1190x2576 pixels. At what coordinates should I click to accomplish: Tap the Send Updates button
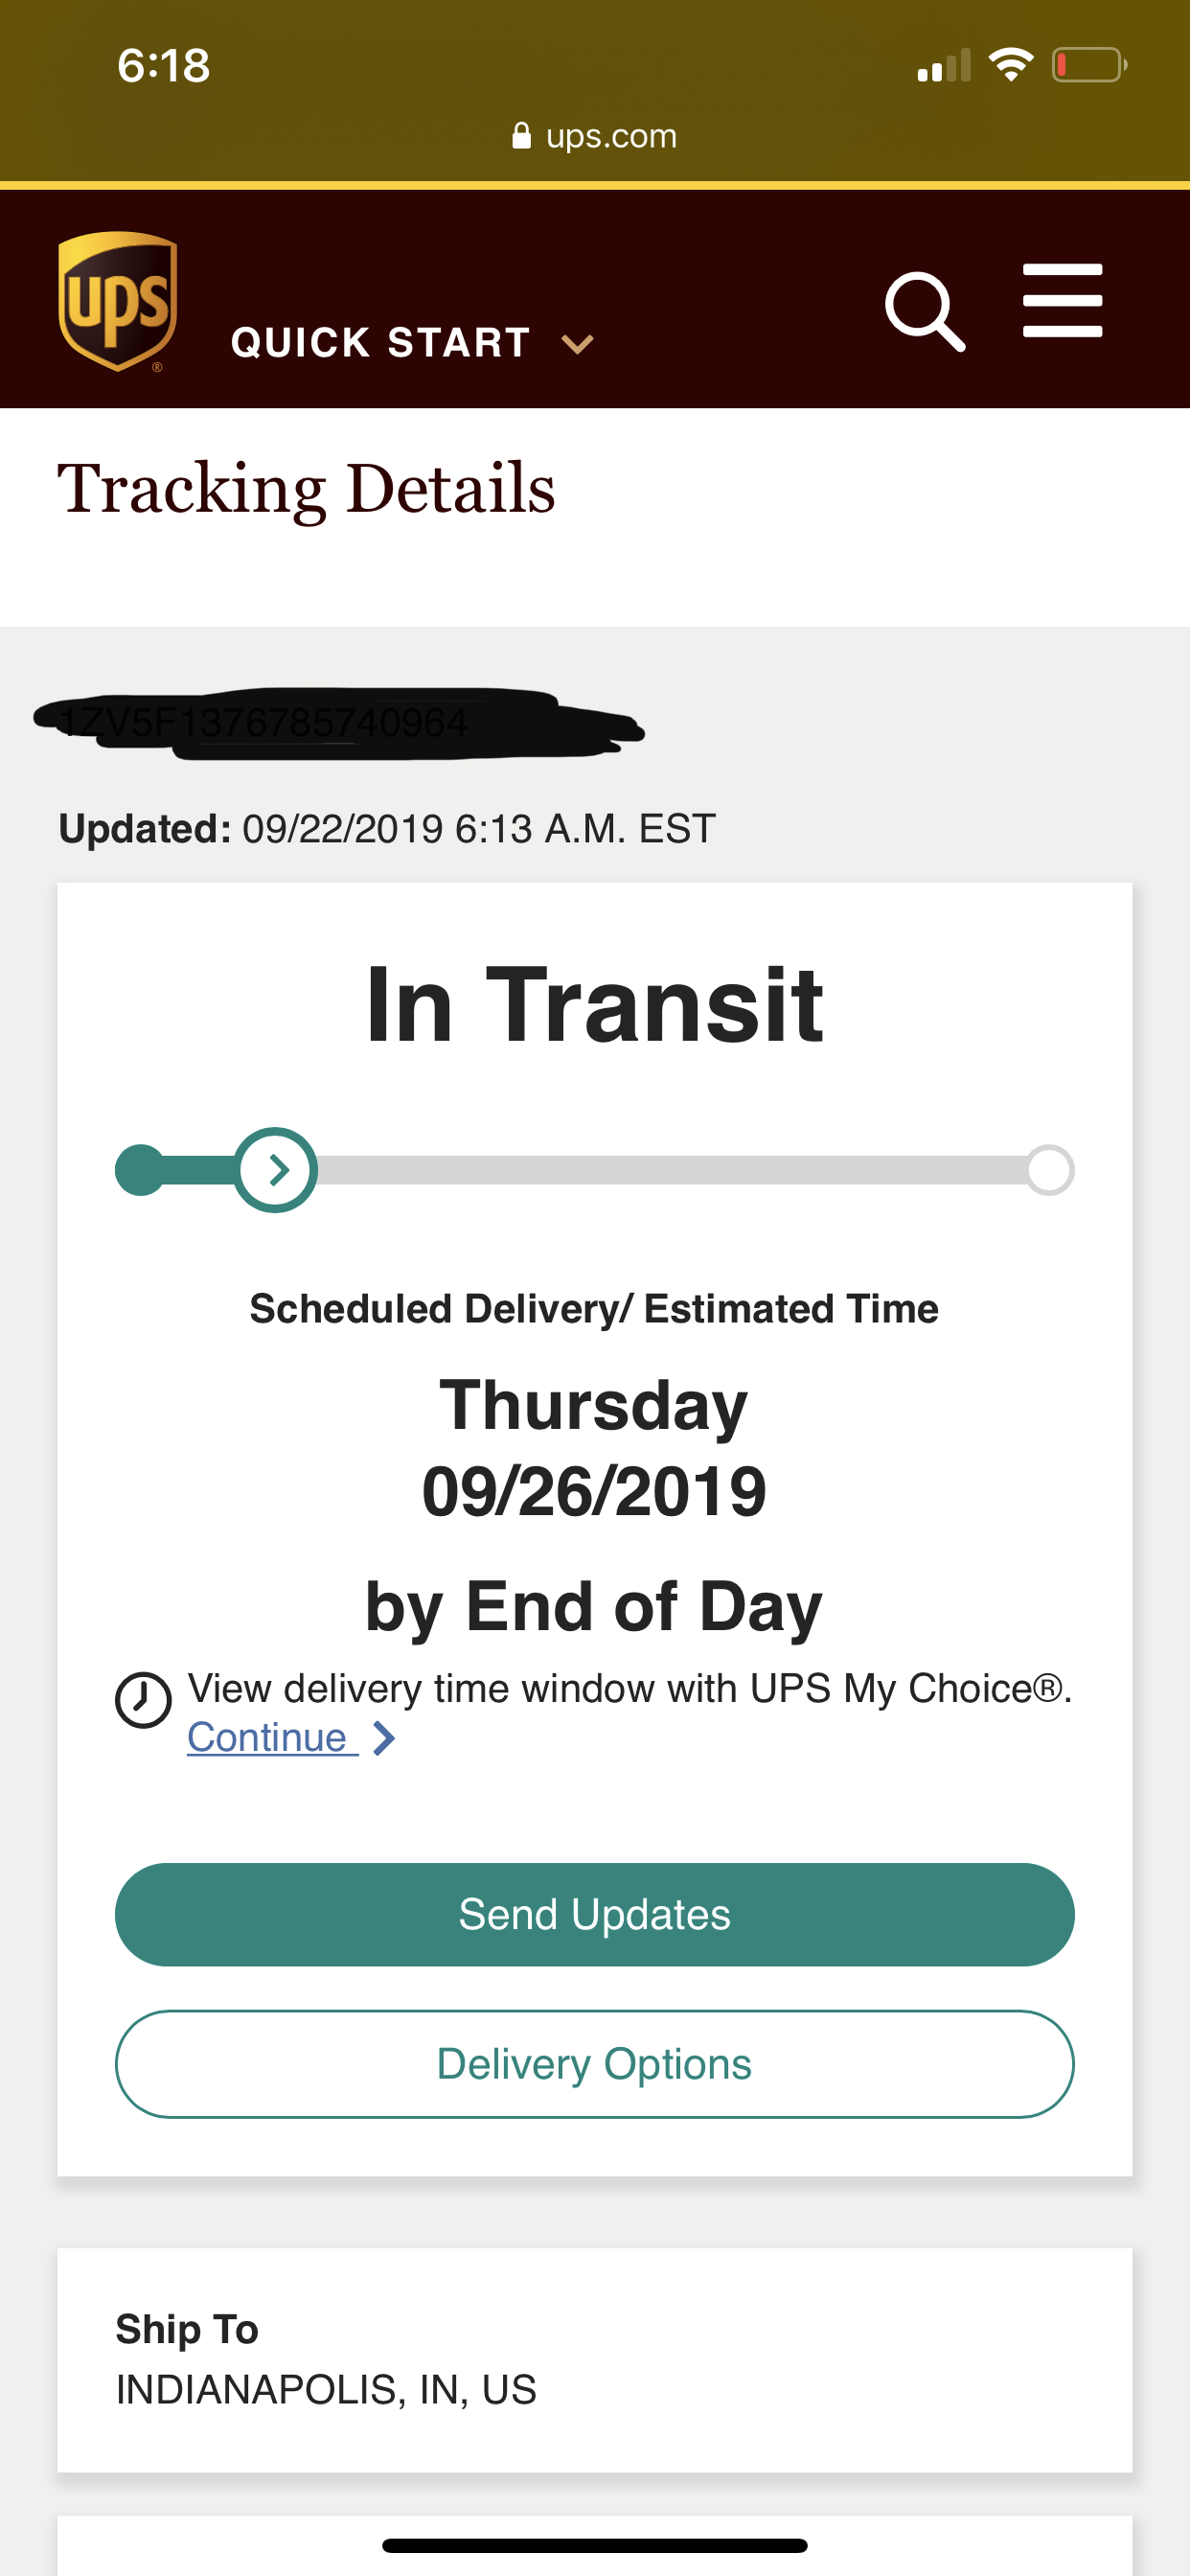(x=595, y=1915)
